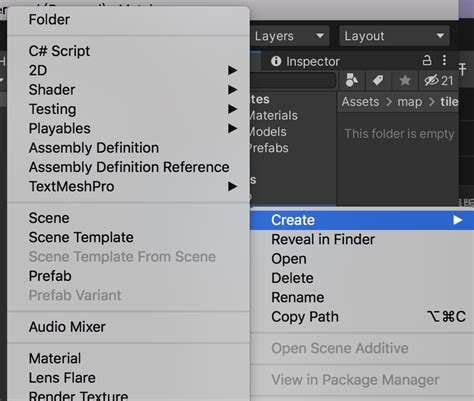Choose Delete in the context menu

[362, 278]
